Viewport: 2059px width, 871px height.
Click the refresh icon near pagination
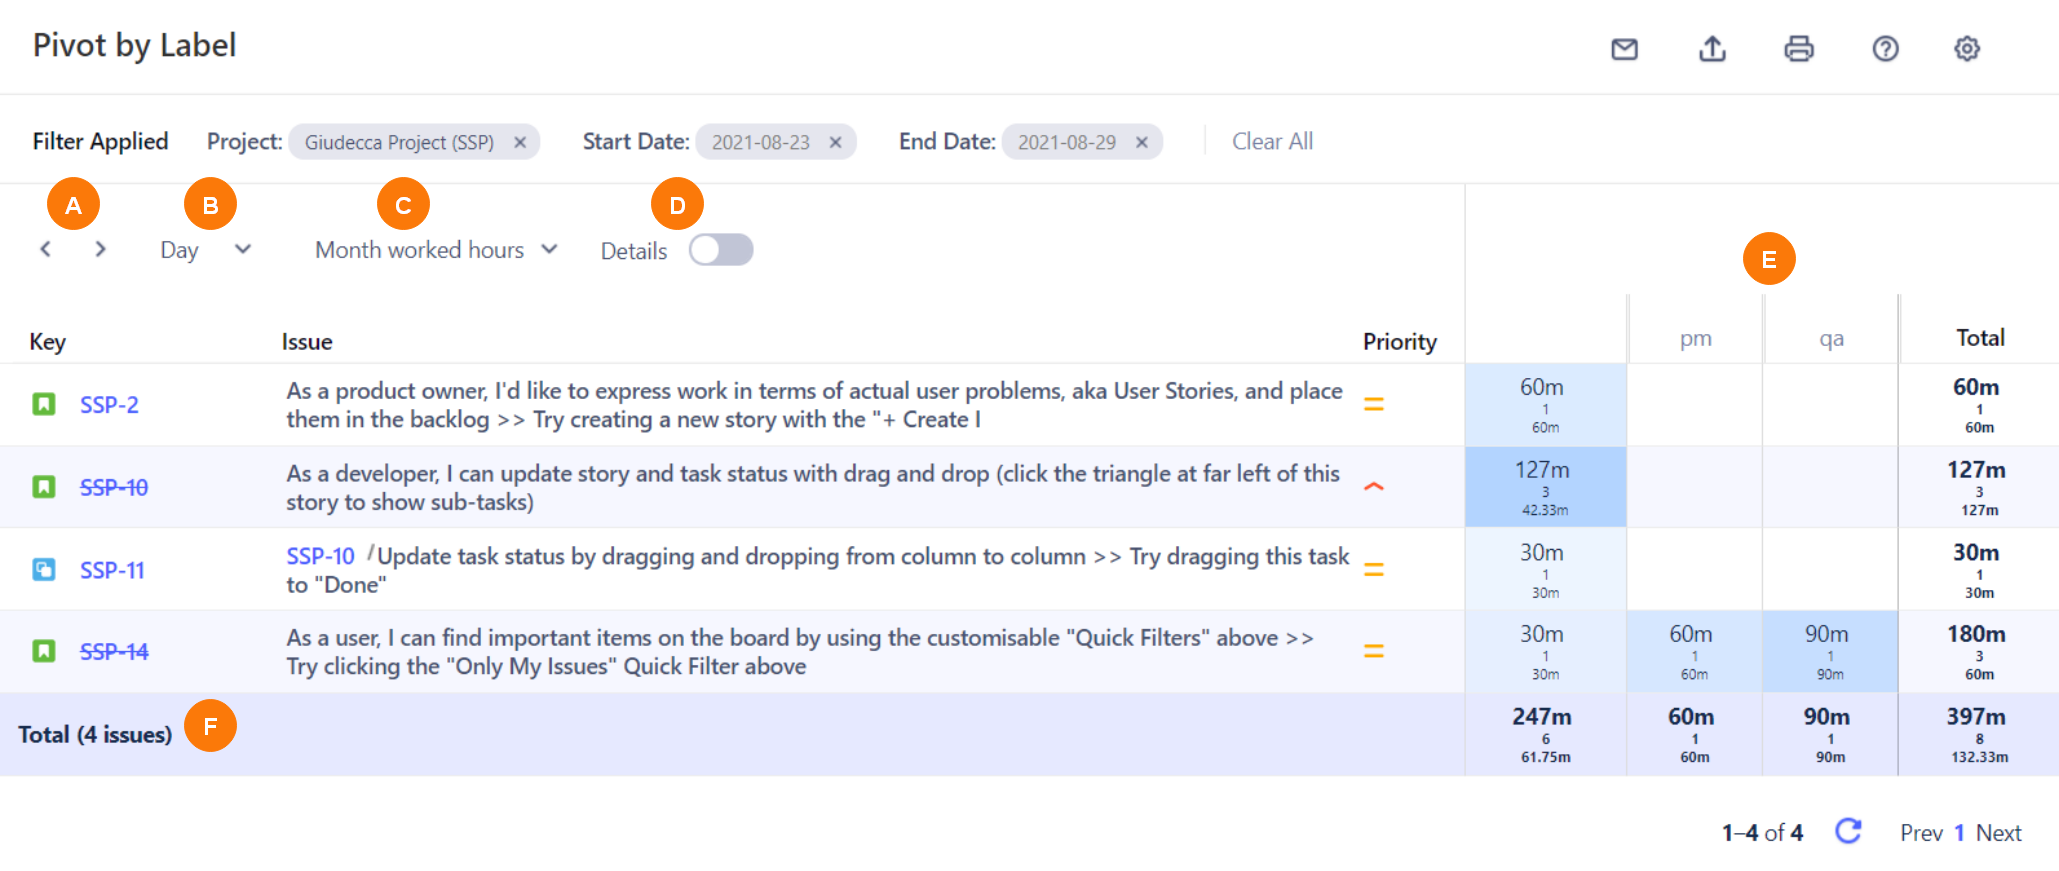coord(1848,831)
